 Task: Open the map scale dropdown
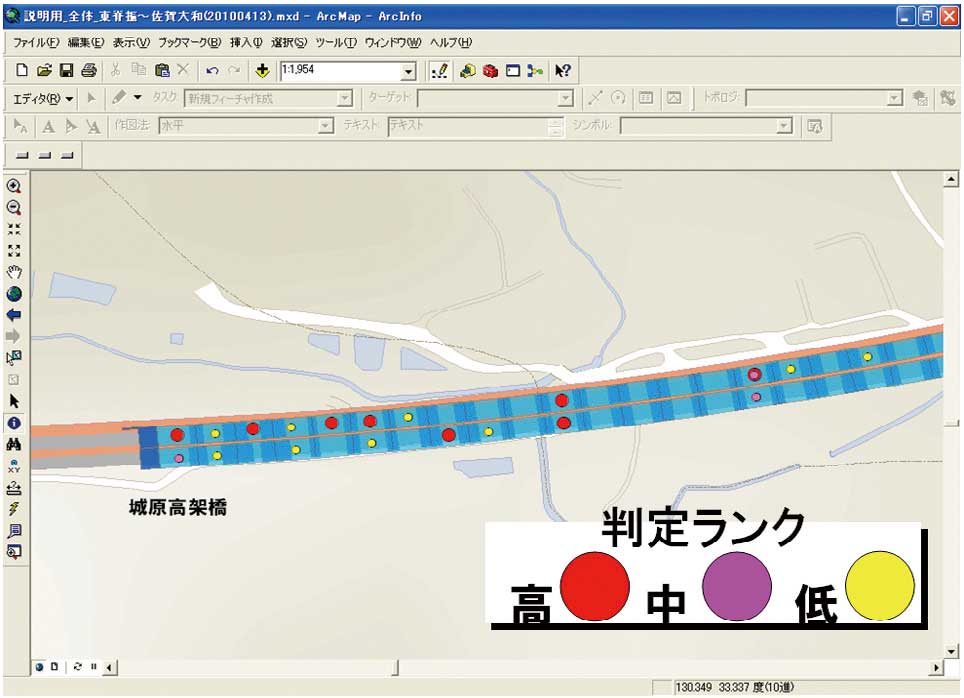(x=408, y=71)
